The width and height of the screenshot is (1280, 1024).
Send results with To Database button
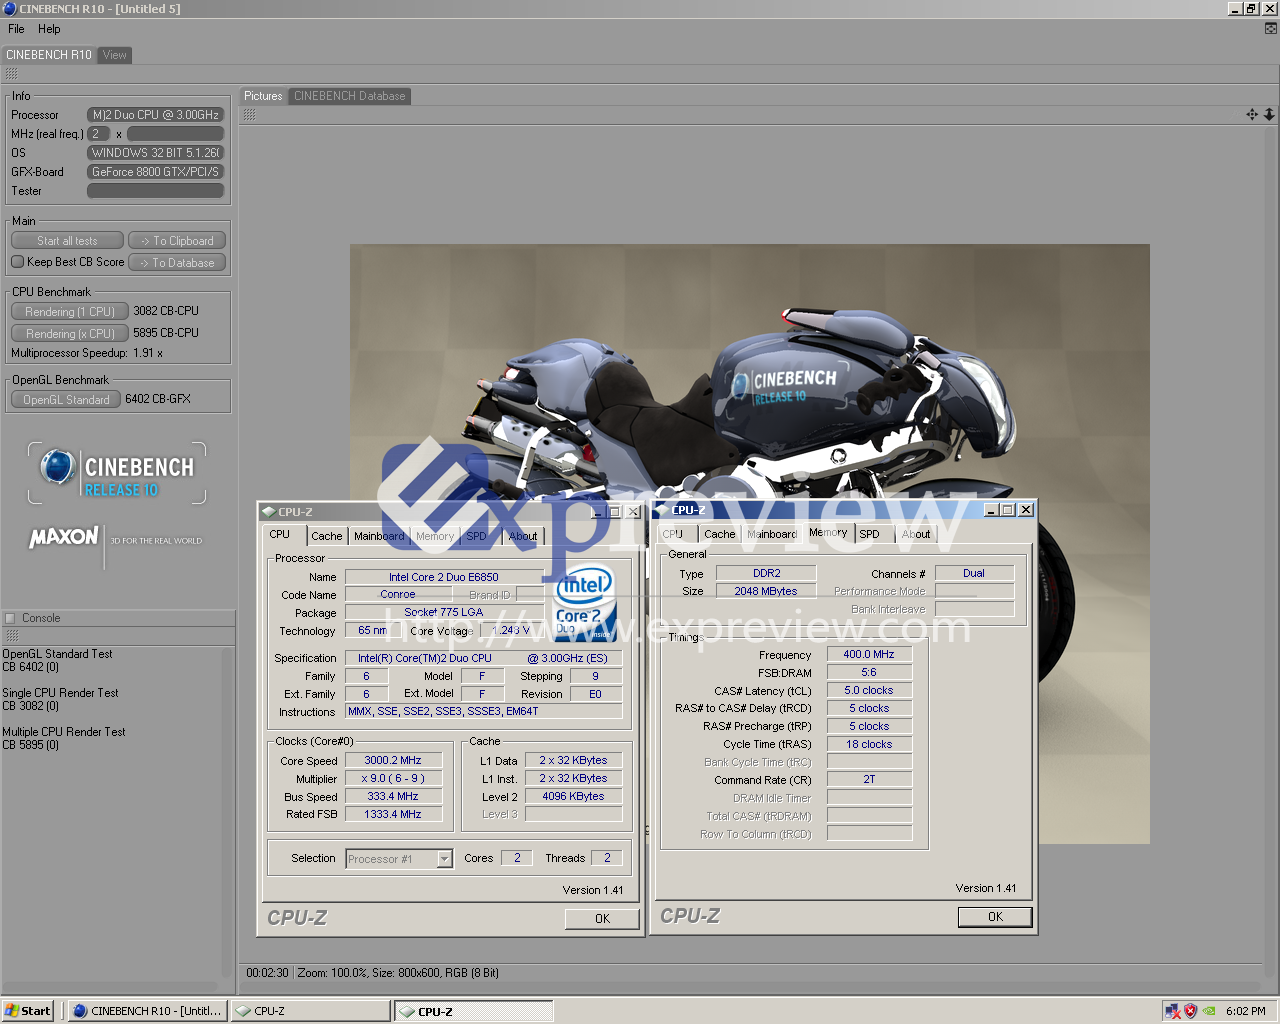tap(177, 263)
